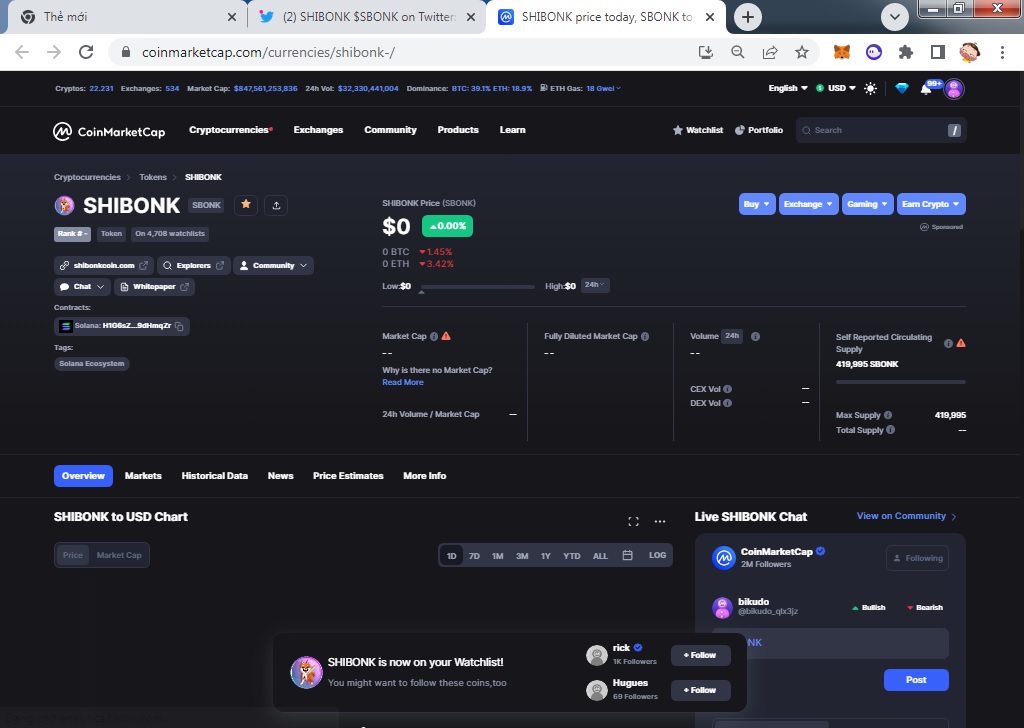The image size is (1024, 728).
Task: Select Market Cap chart view toggle
Action: (119, 555)
